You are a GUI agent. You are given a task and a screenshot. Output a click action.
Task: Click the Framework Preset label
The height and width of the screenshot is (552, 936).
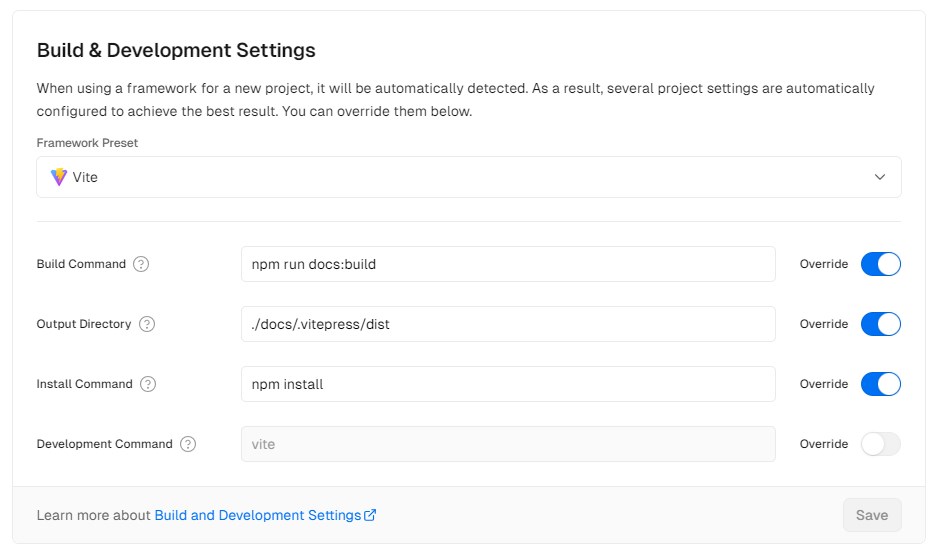point(87,143)
